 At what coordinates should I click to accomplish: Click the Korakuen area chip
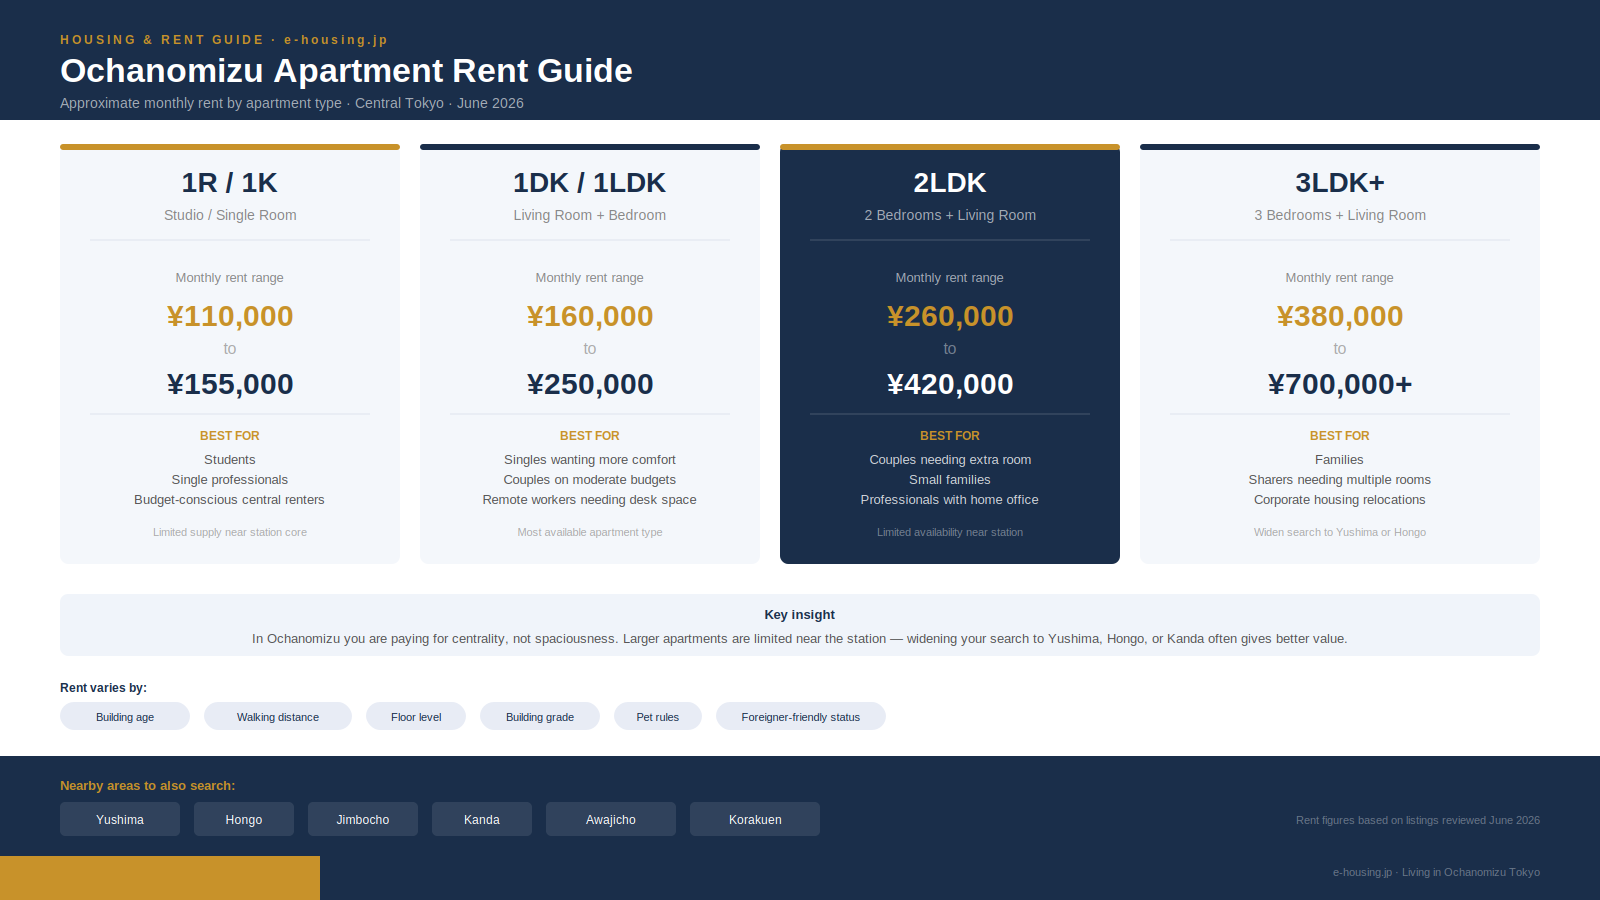tap(755, 819)
